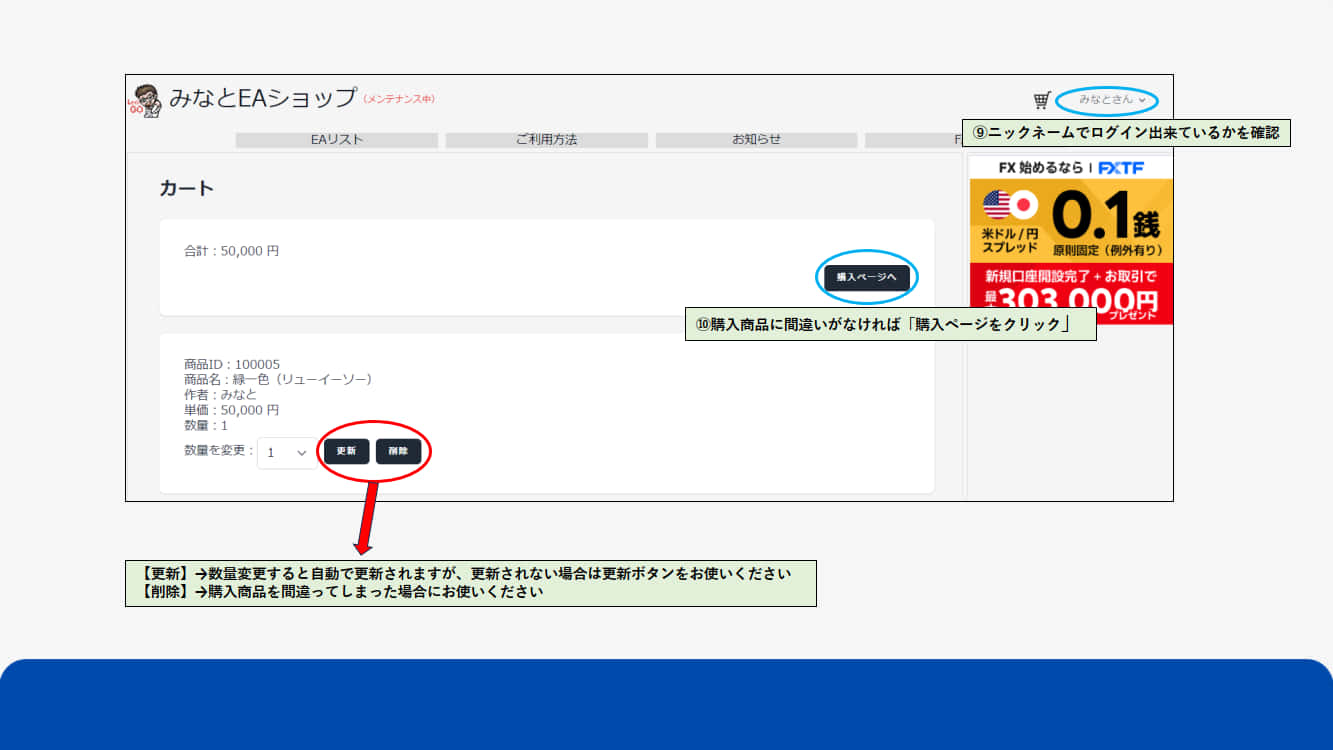
Task: Click the カート page heading
Action: (187, 188)
